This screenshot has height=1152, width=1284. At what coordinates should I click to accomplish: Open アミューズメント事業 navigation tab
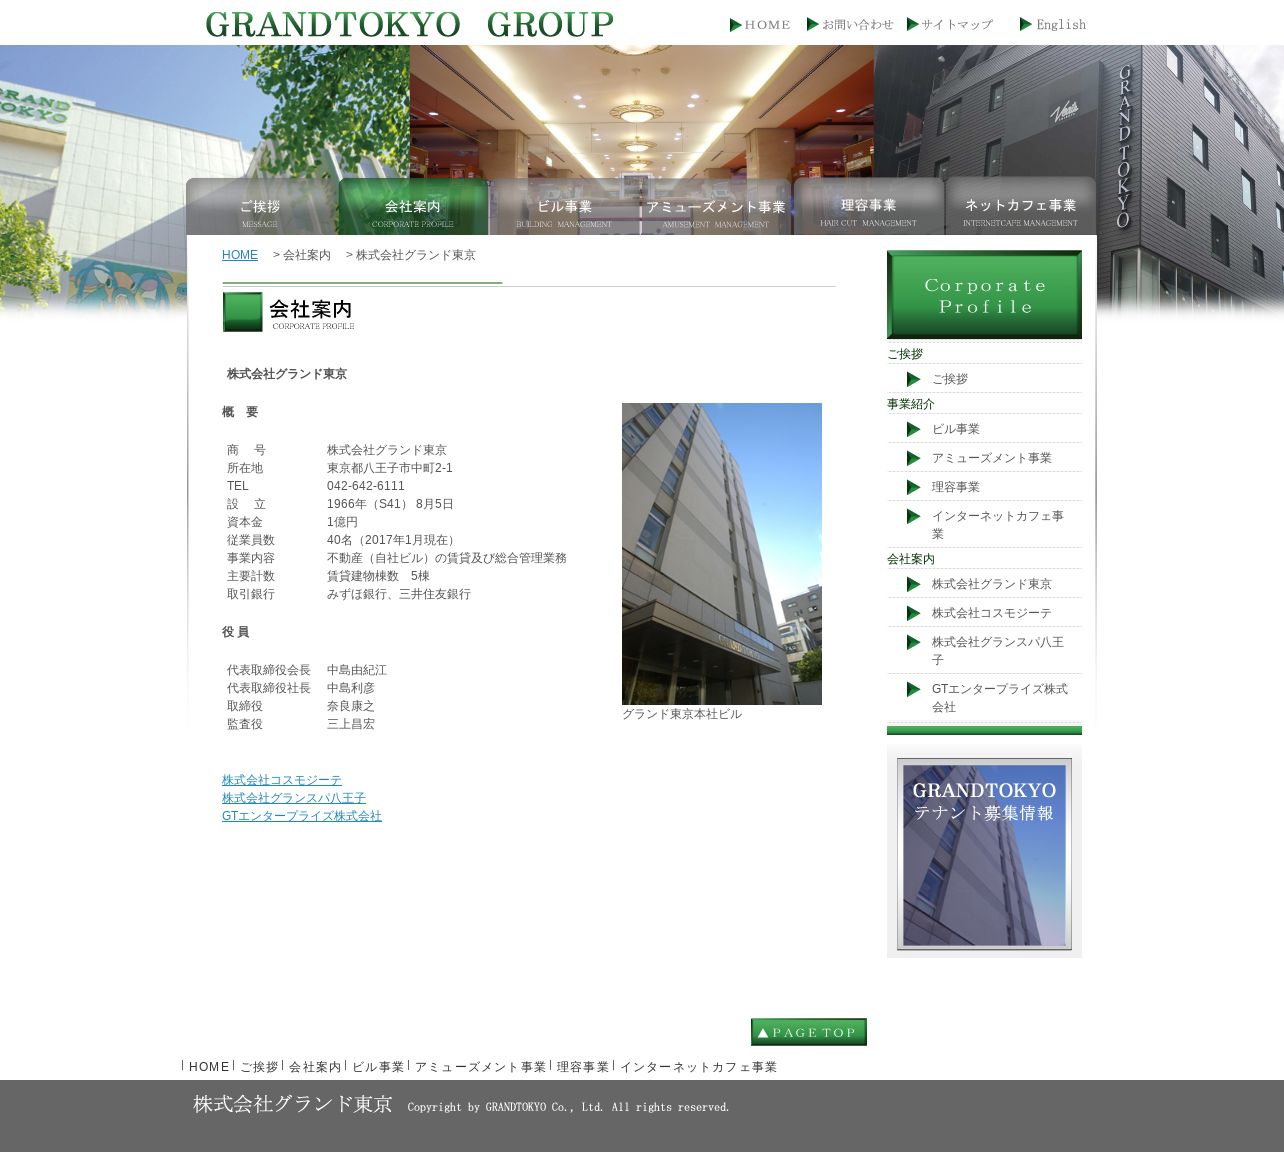pyautogui.click(x=716, y=207)
